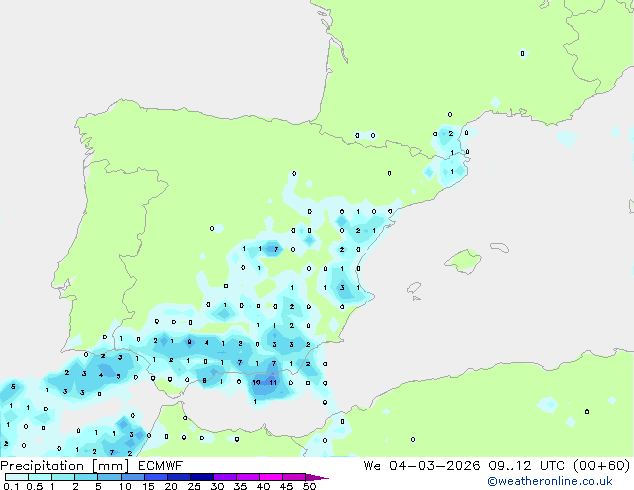Click the 'Precipitation' title word
The width and height of the screenshot is (634, 490).
(x=42, y=466)
